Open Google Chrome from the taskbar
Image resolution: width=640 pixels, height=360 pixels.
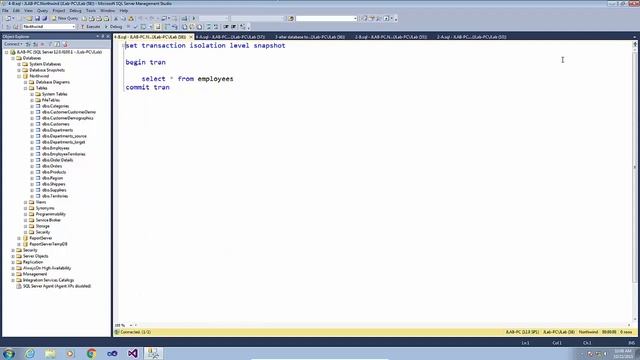point(91,353)
